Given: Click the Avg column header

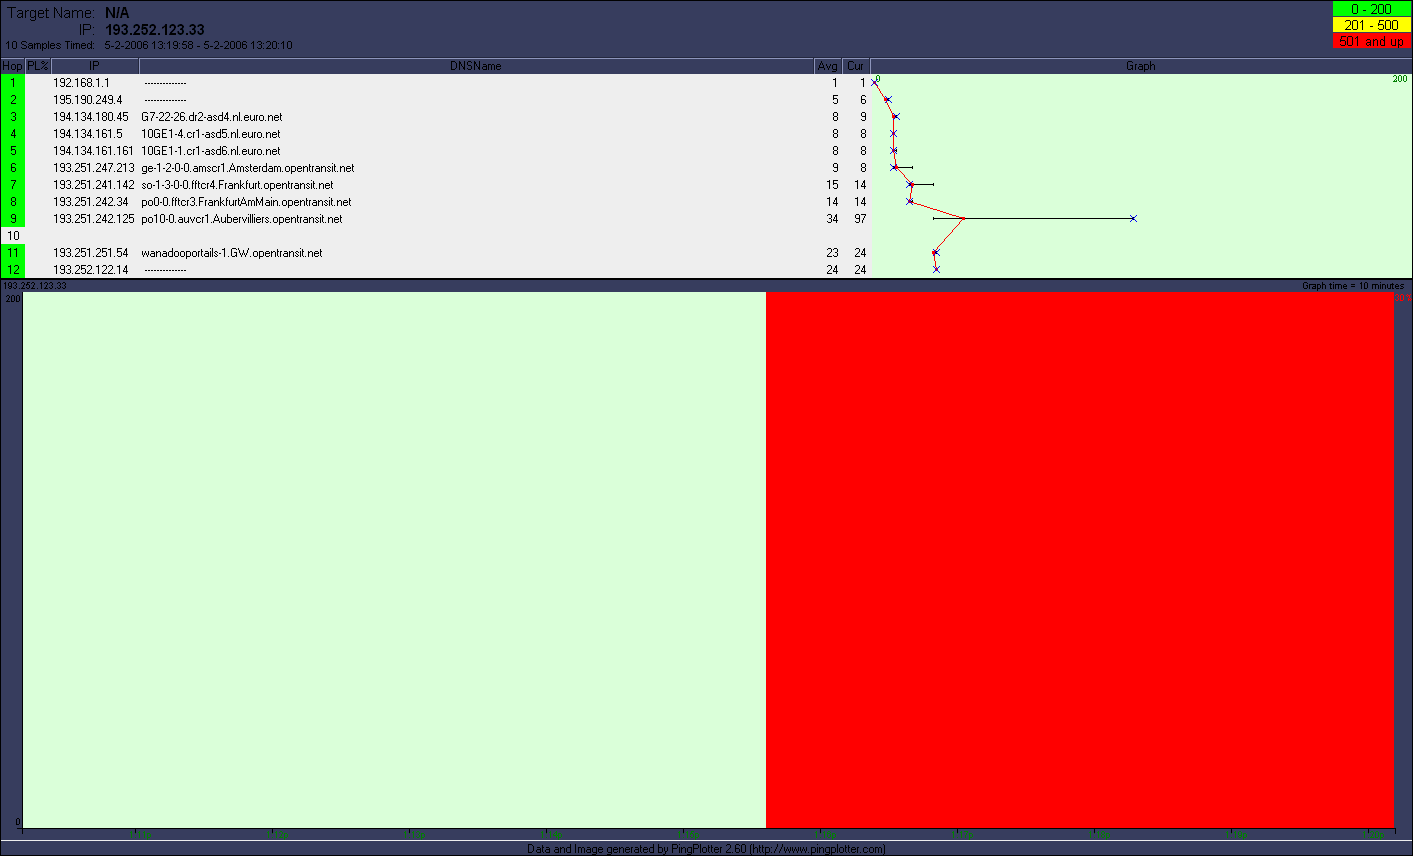Looking at the screenshot, I should 828,66.
